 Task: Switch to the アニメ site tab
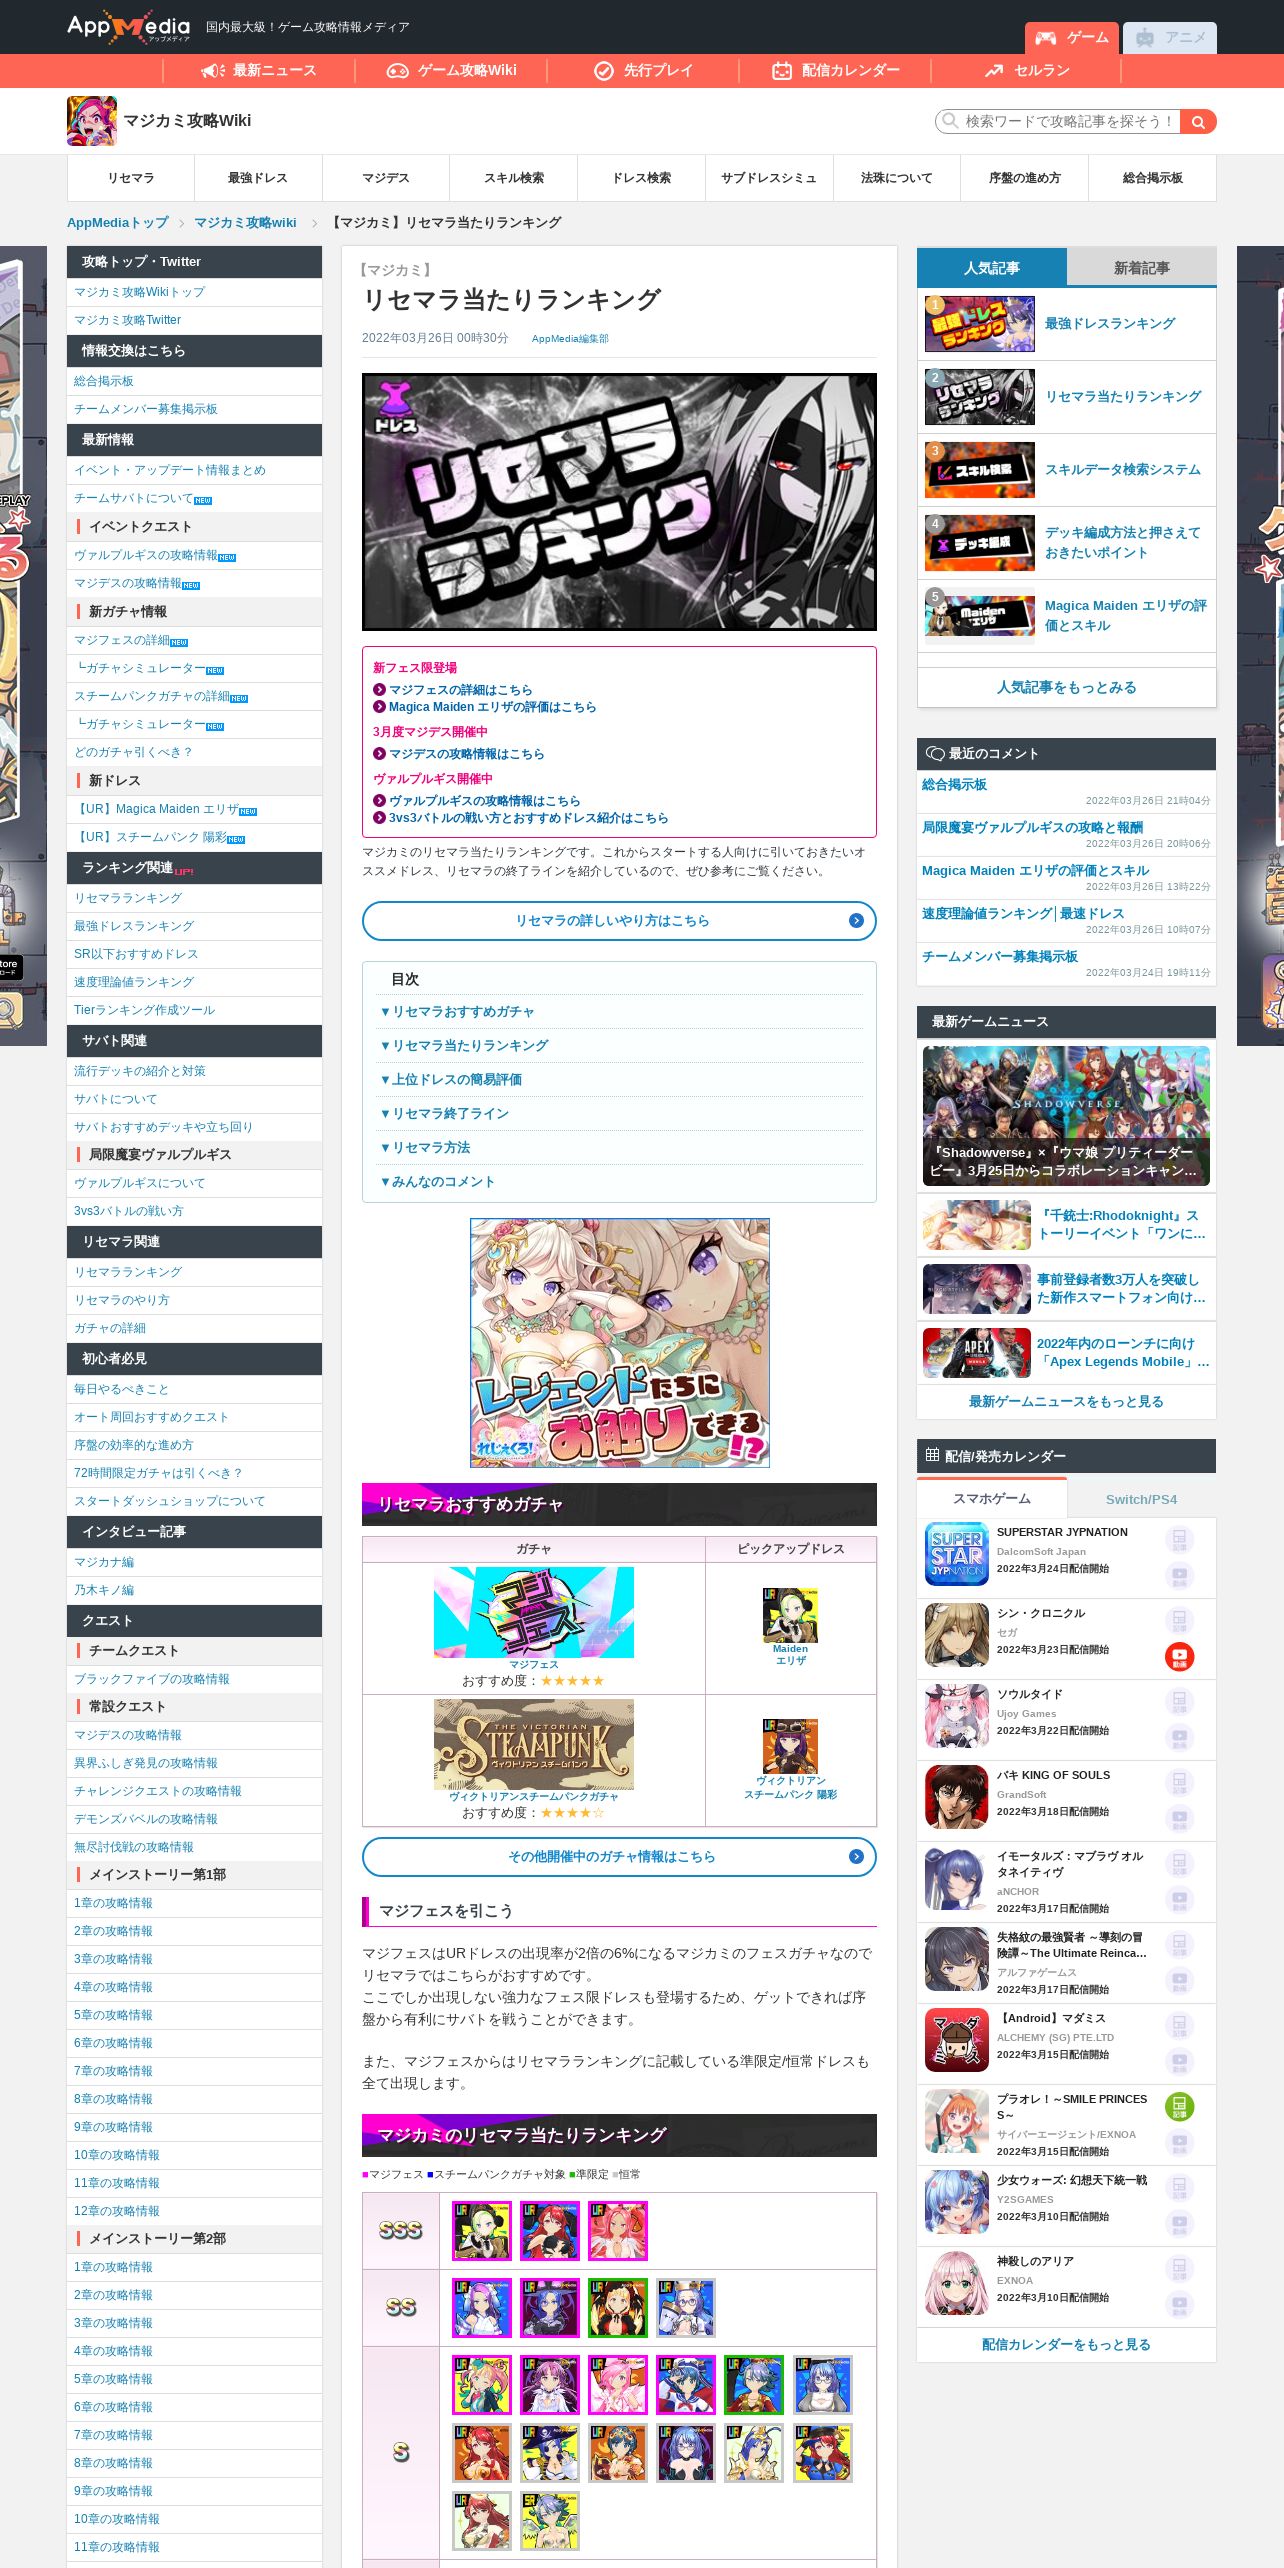tap(1170, 37)
